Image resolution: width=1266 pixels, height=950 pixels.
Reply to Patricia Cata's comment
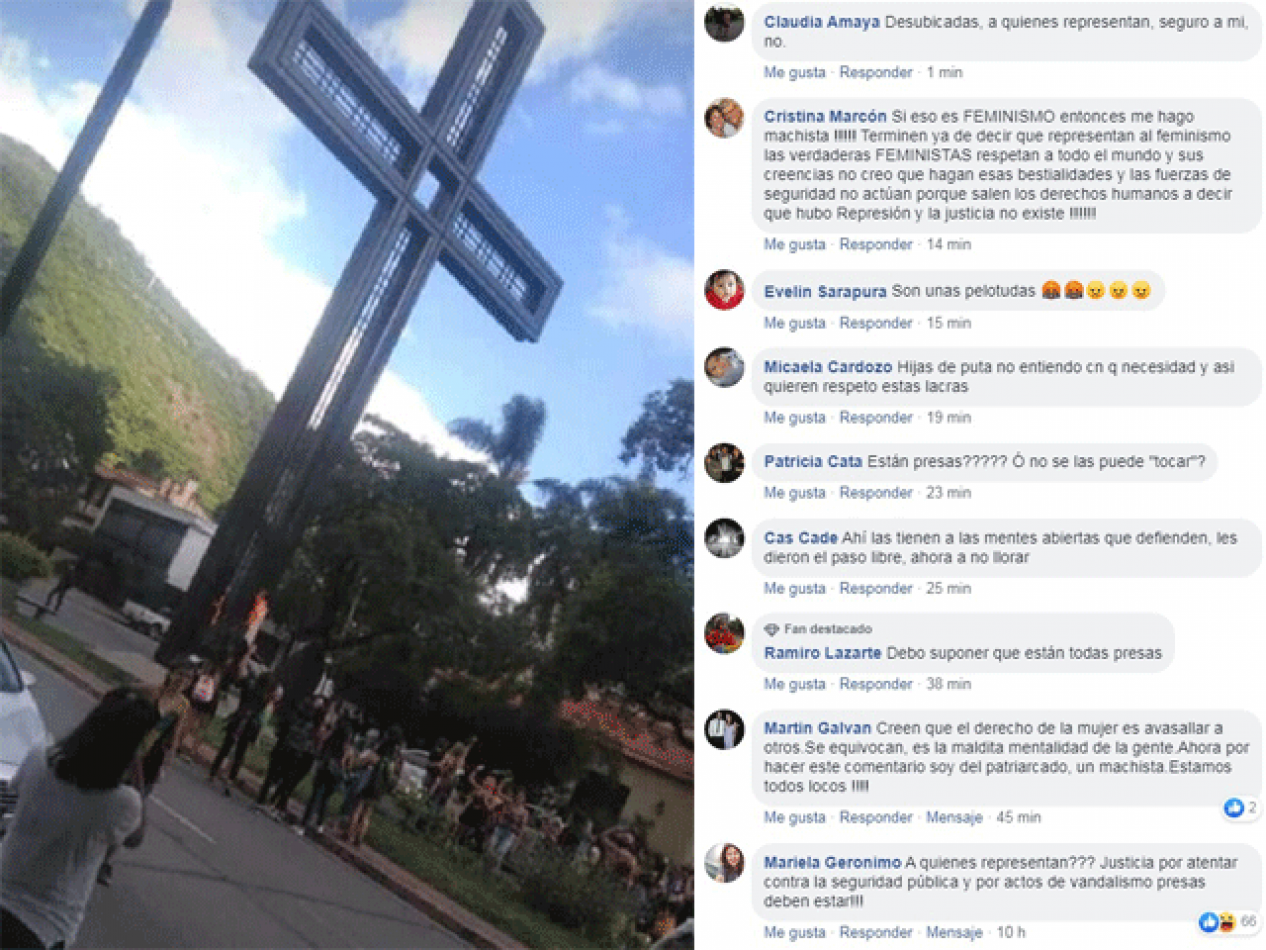876,492
